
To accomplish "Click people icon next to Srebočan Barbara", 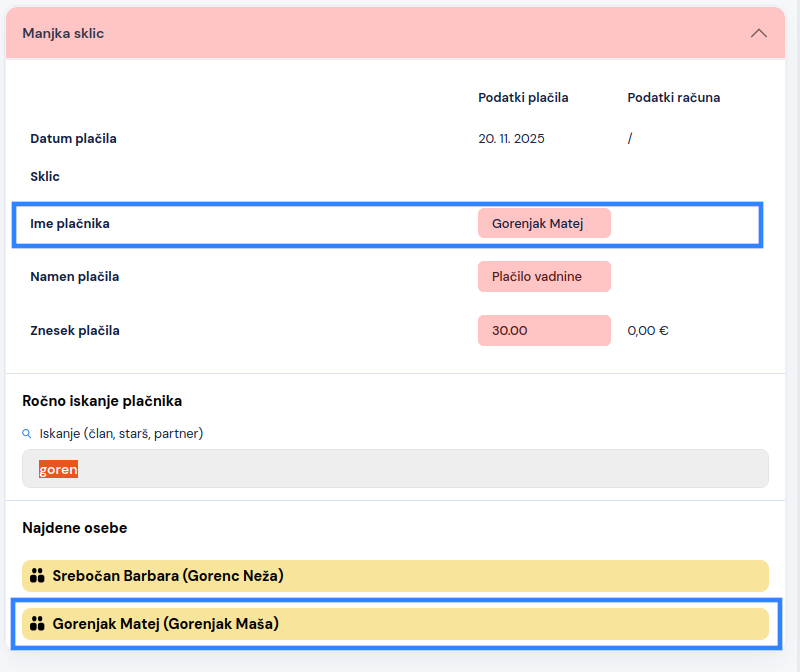I will pos(38,576).
